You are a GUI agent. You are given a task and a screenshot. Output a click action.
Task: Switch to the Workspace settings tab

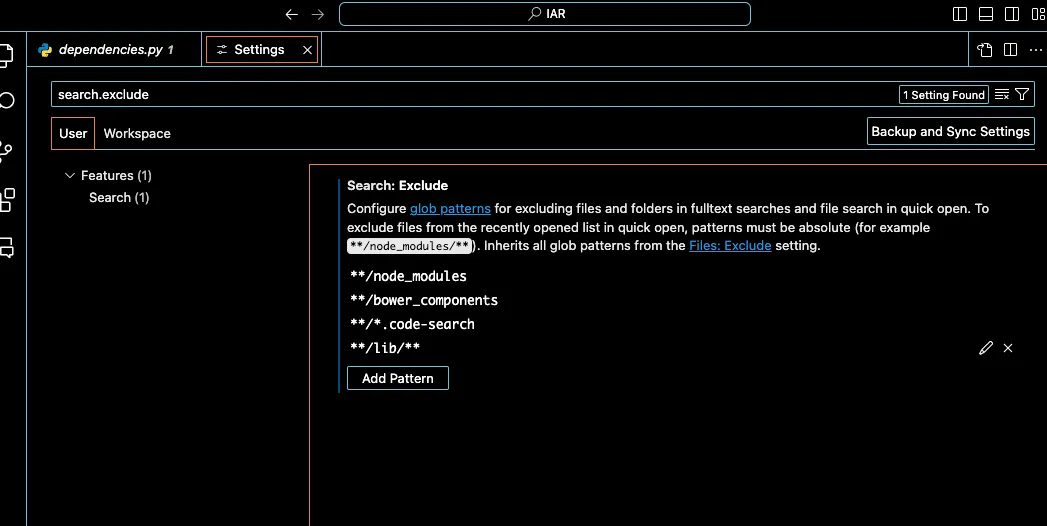(137, 134)
